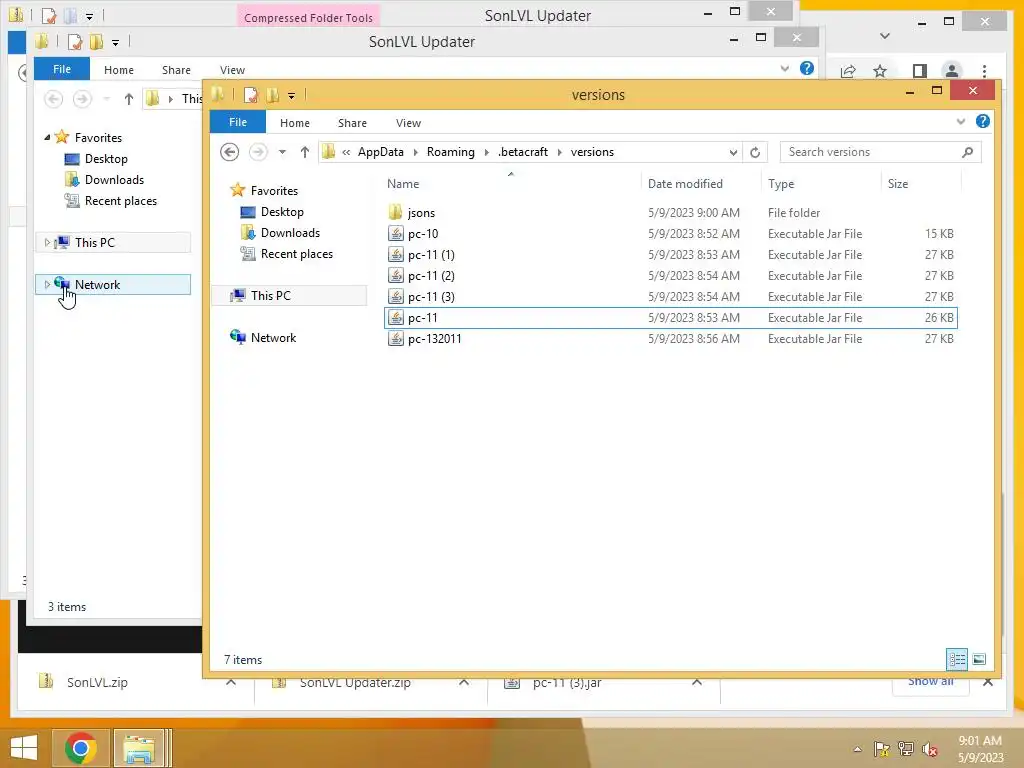Open Home tab in SonLVL Updater window
Image resolution: width=1024 pixels, height=768 pixels.
[119, 70]
